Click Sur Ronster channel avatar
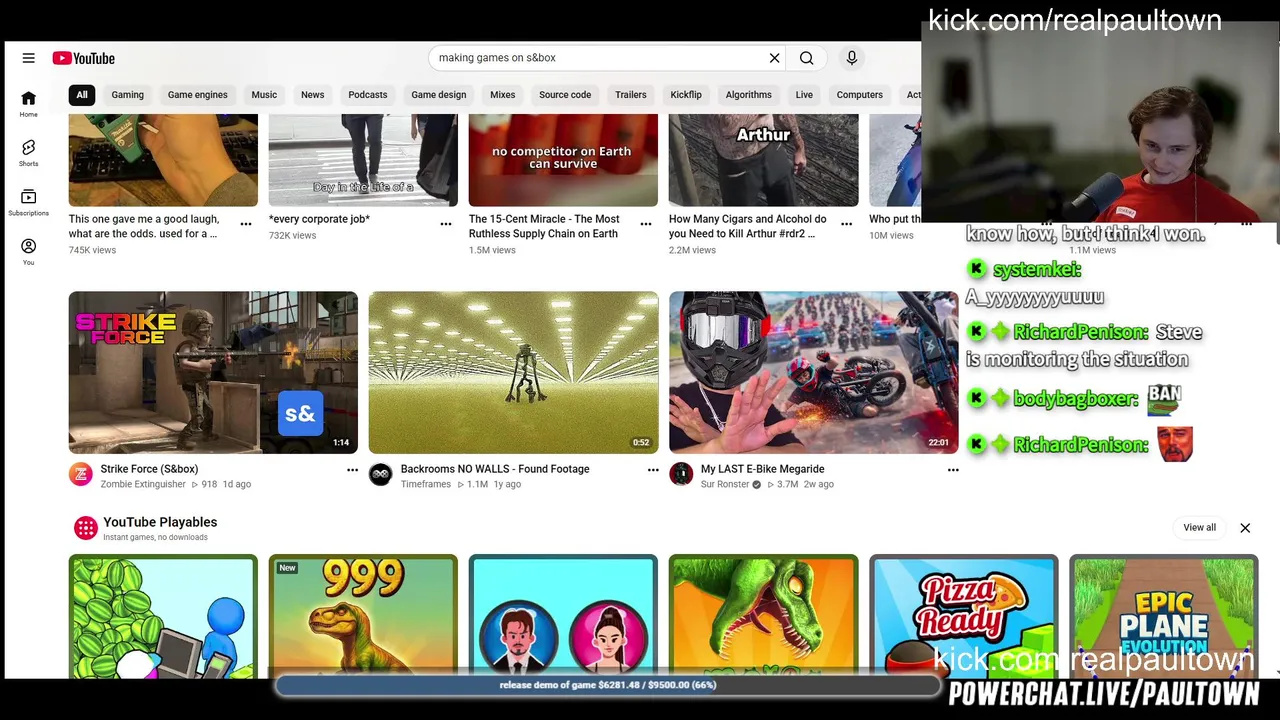The width and height of the screenshot is (1280, 720). point(681,475)
